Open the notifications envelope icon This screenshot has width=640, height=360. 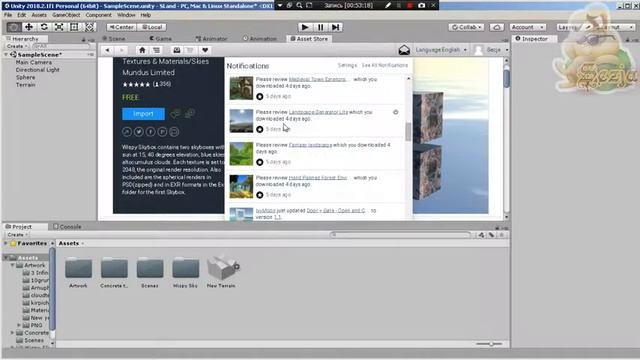[404, 50]
